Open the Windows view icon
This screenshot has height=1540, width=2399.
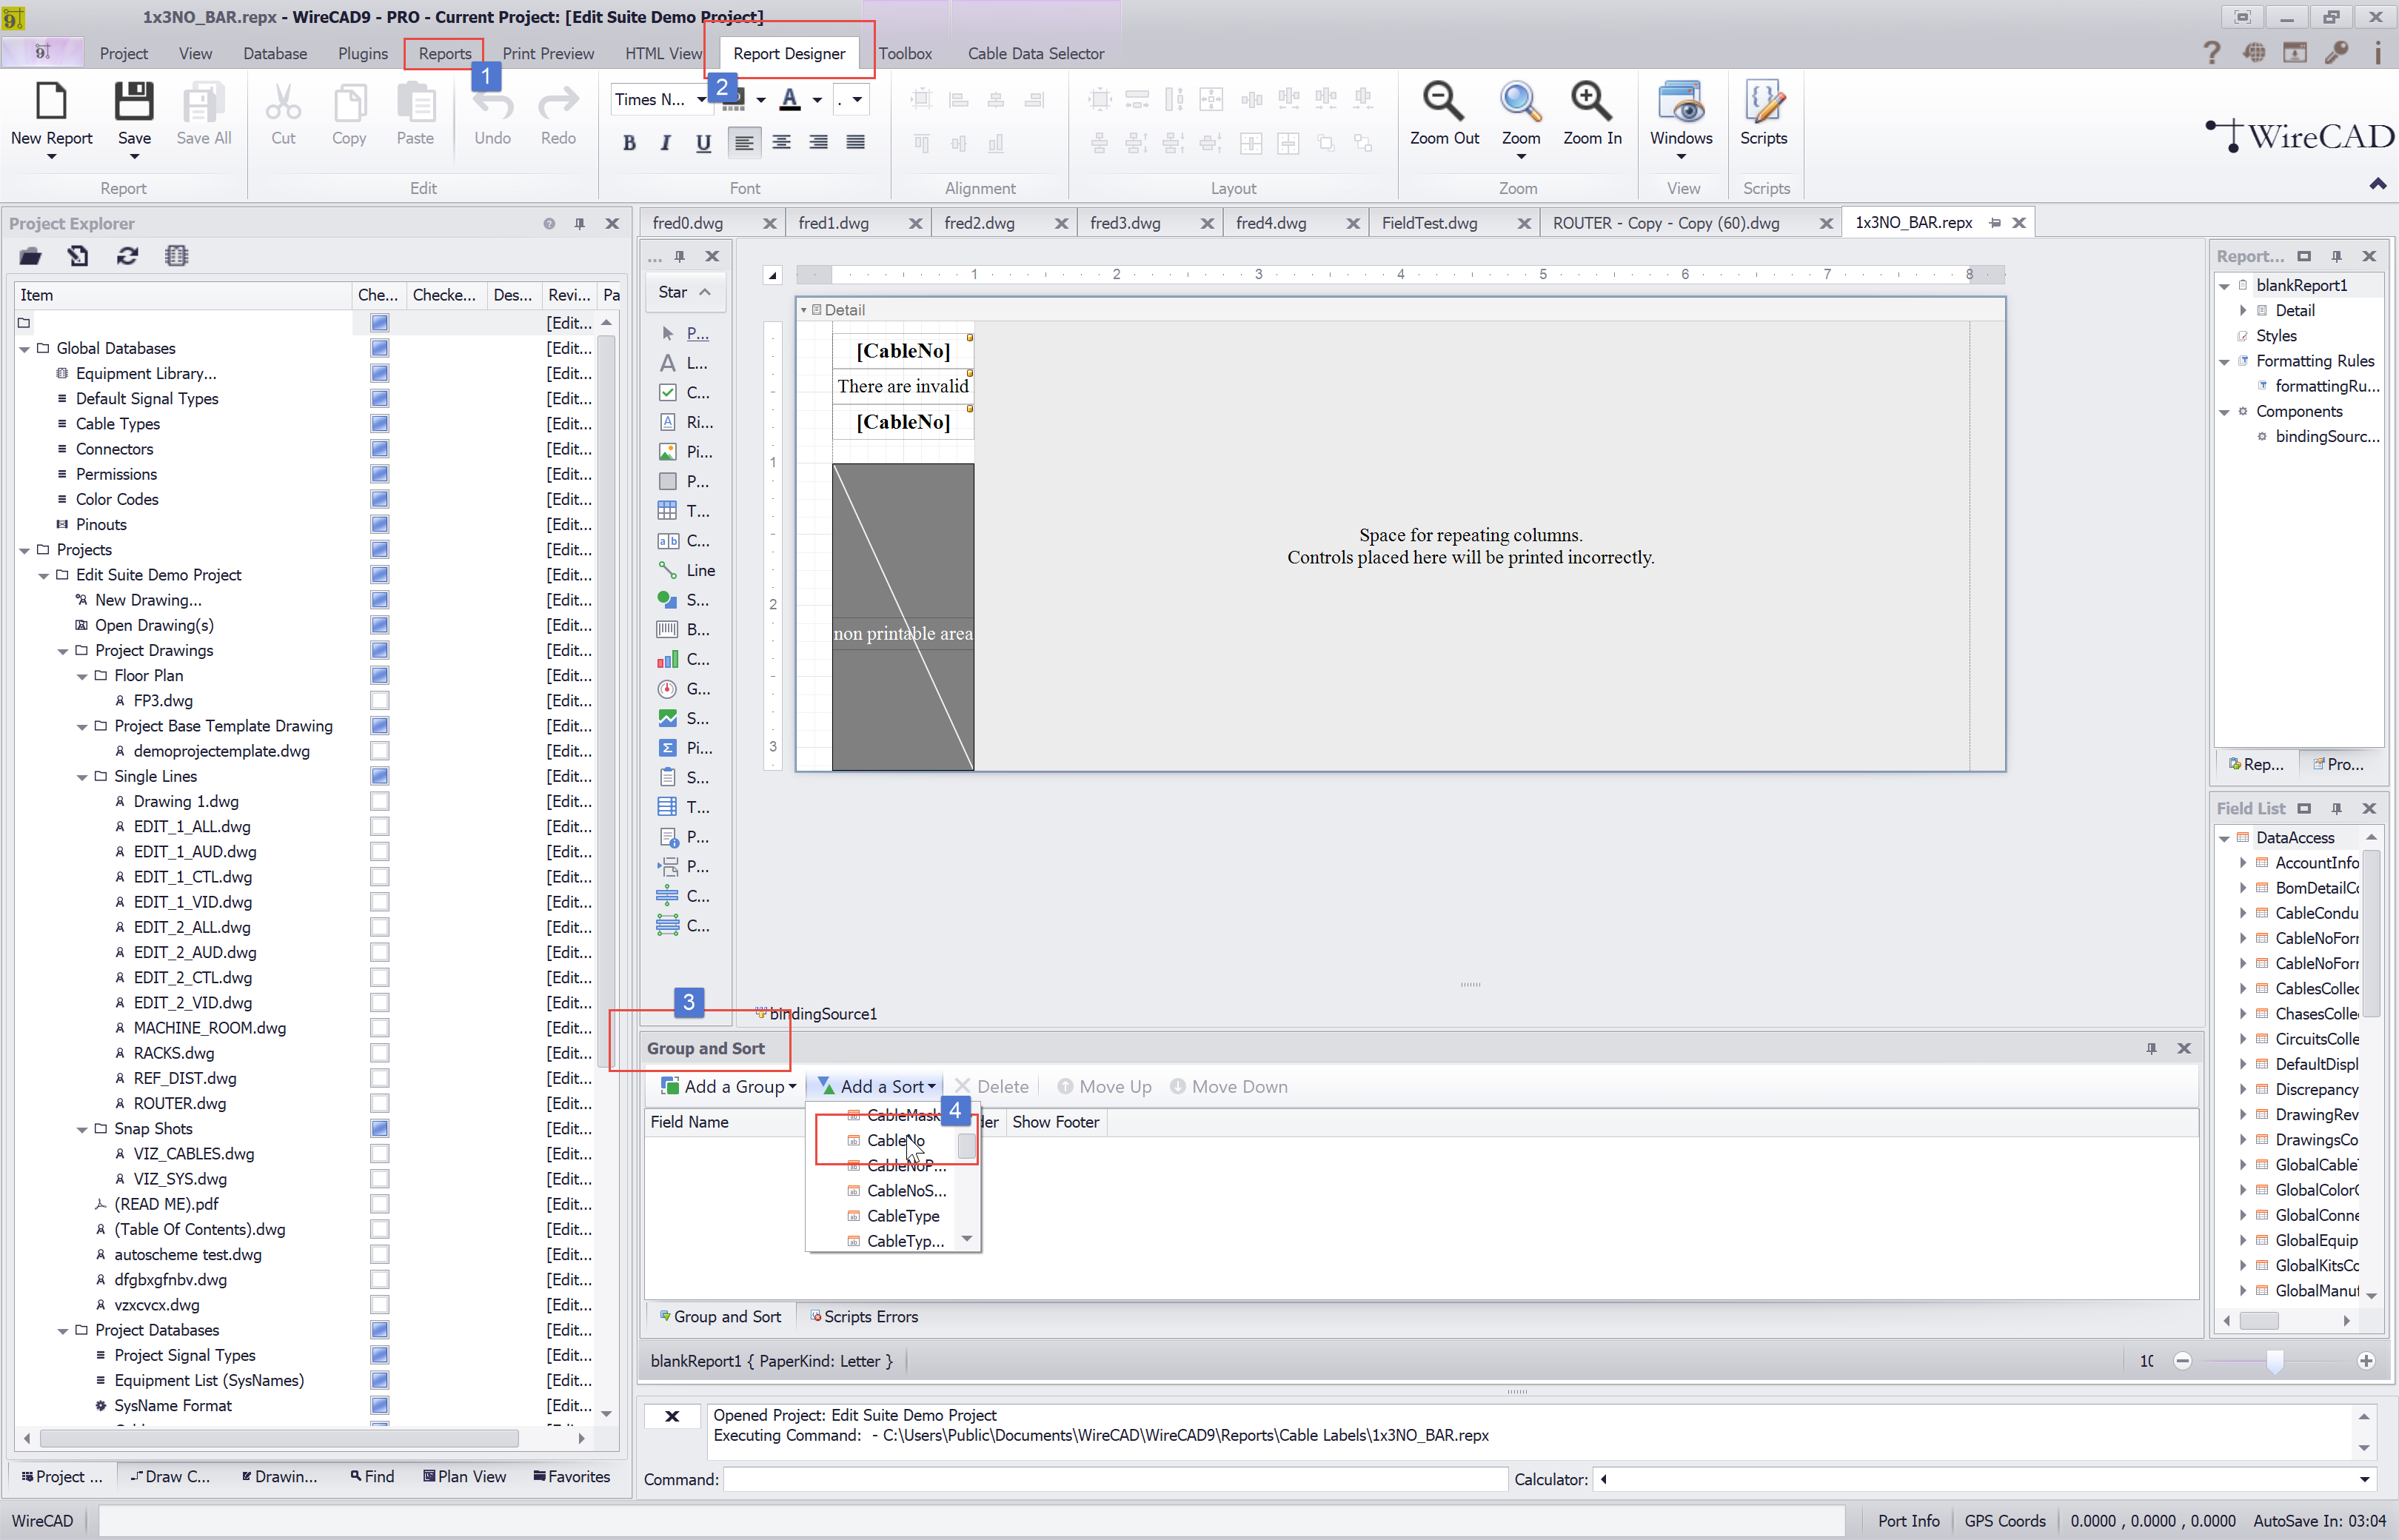click(x=1681, y=102)
